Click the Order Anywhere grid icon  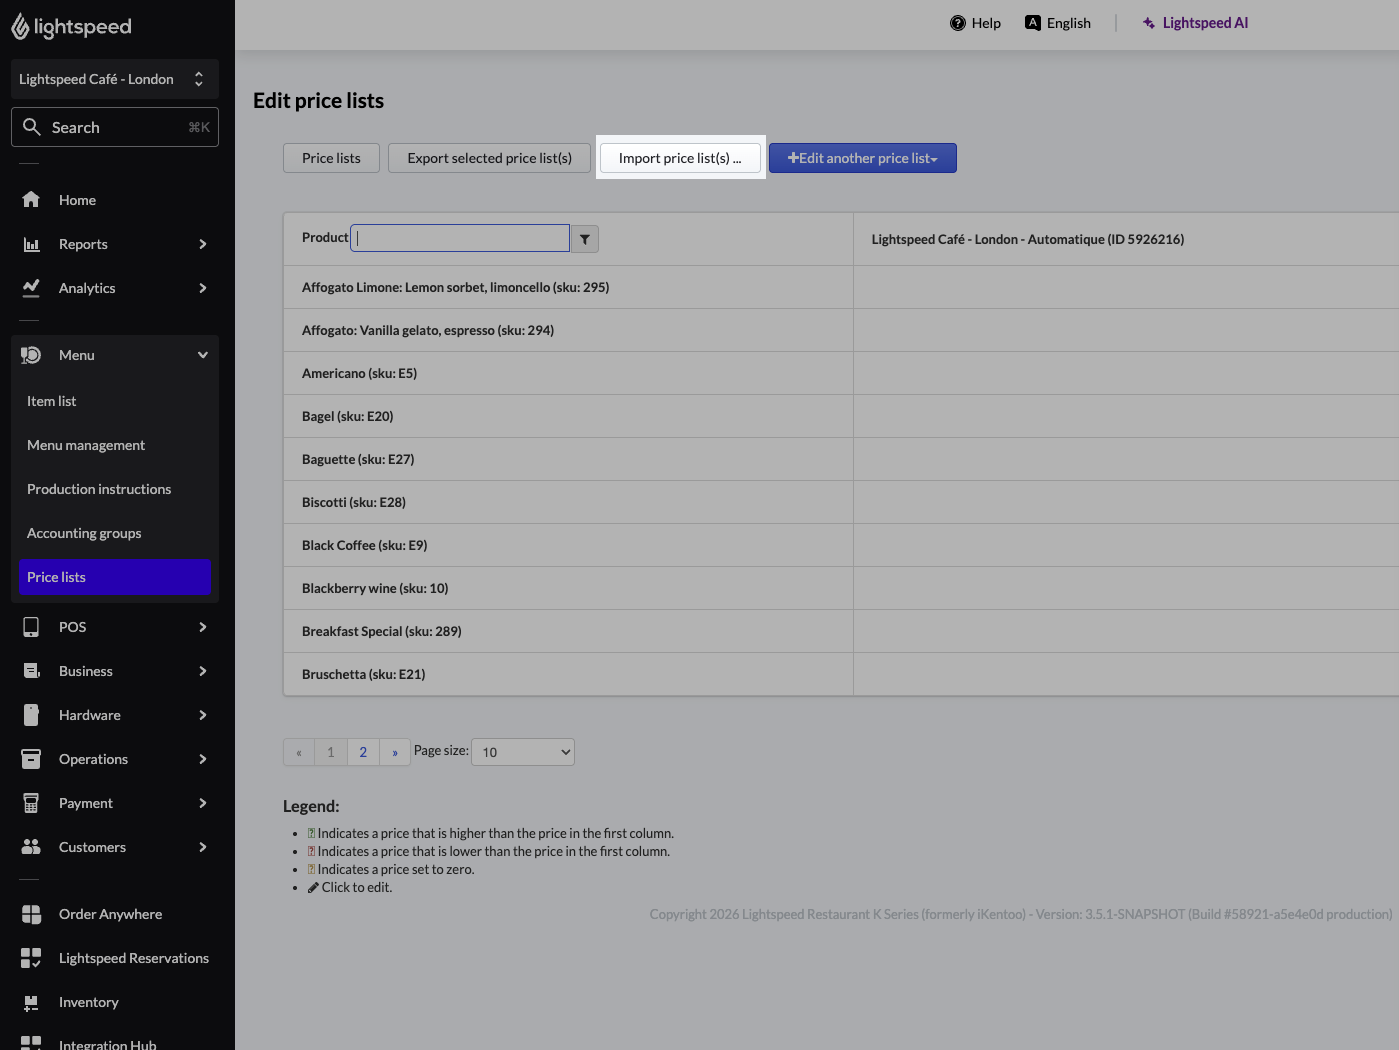[31, 914]
